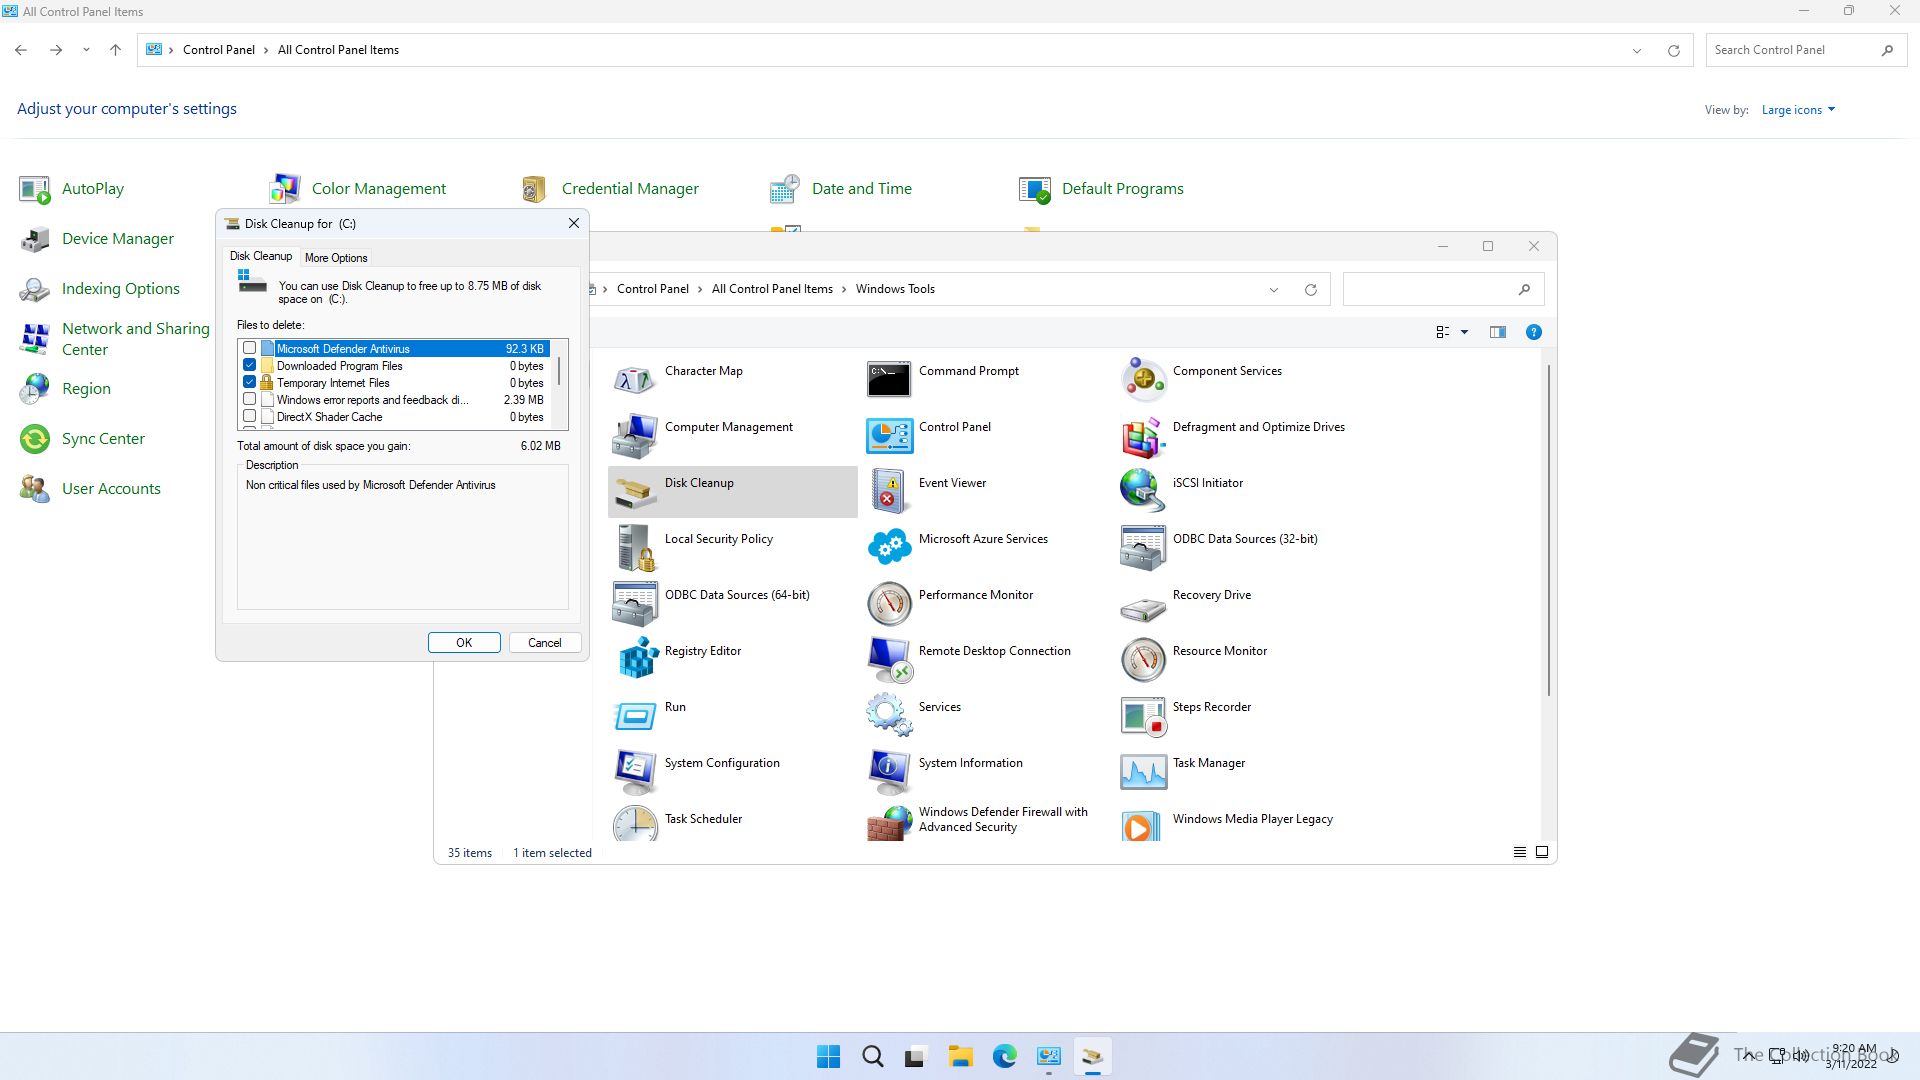Open Local Security Policy icon
This screenshot has height=1080, width=1920.
pos(634,548)
